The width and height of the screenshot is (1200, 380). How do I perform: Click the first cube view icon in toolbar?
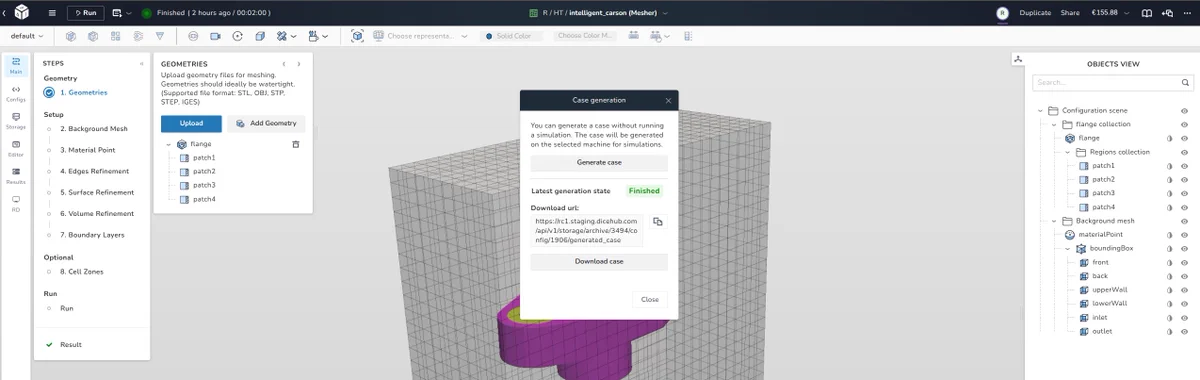click(71, 36)
